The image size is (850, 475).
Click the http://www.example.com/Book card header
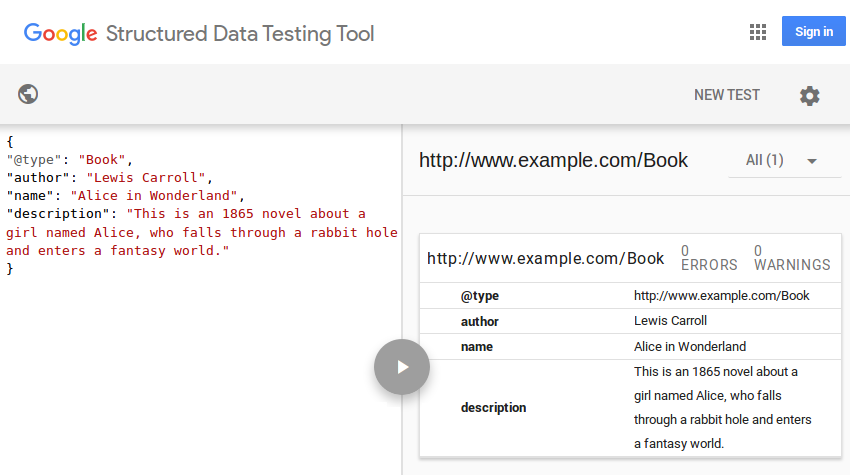click(x=545, y=259)
